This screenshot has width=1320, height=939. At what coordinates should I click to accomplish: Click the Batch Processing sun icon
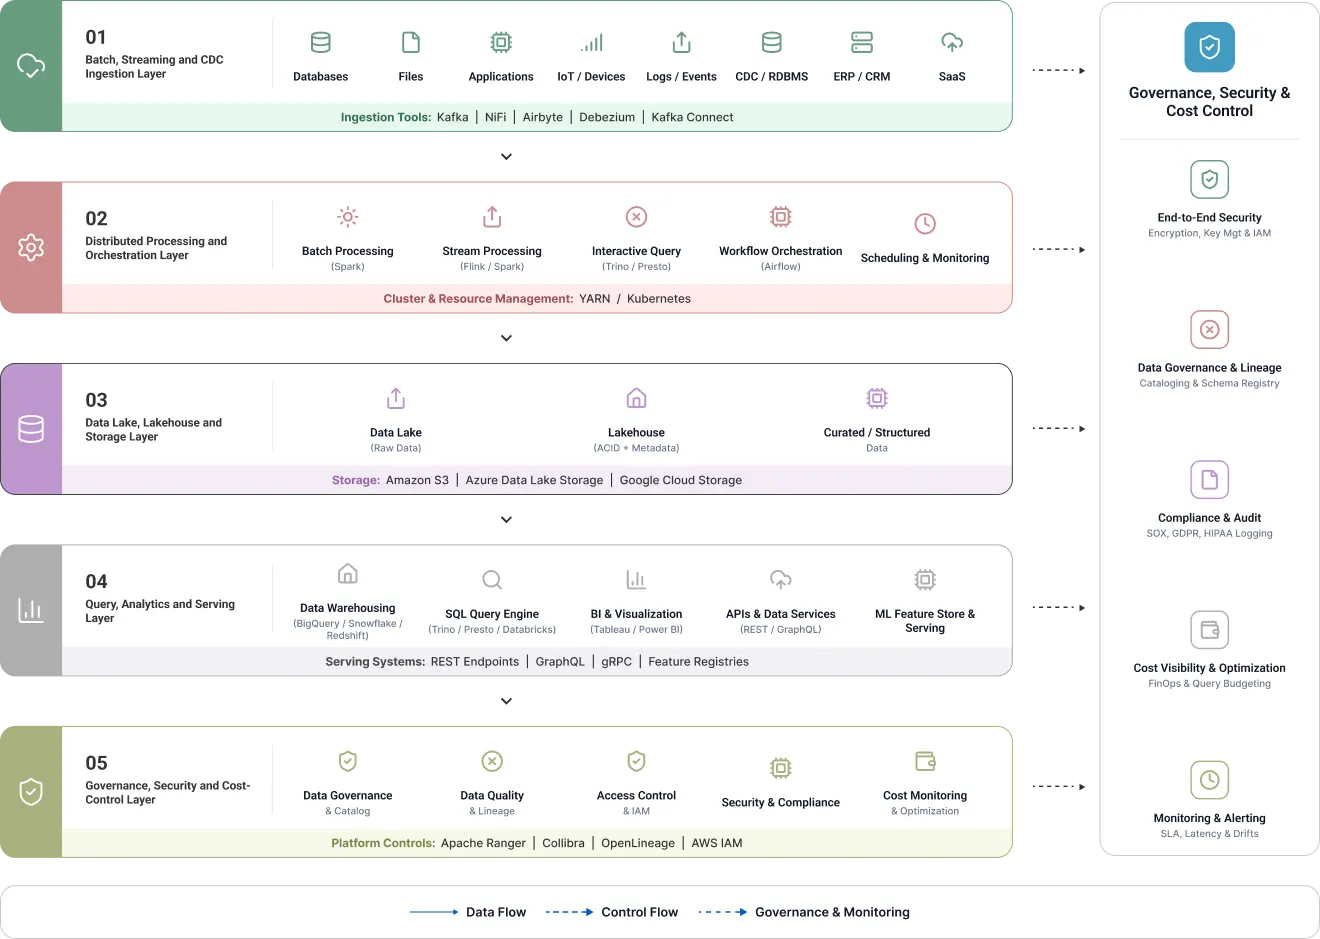pos(348,217)
